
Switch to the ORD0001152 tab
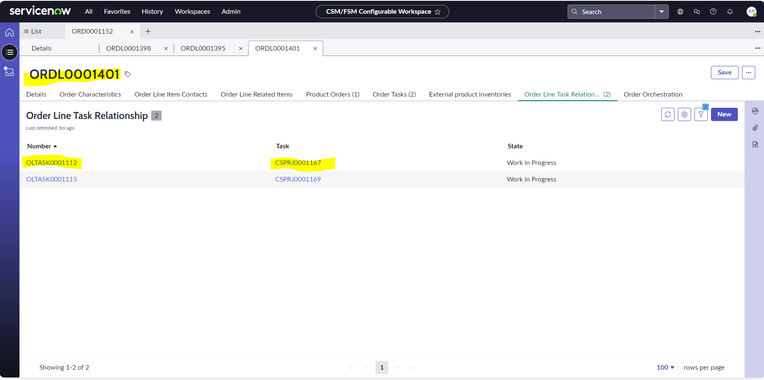(x=93, y=31)
